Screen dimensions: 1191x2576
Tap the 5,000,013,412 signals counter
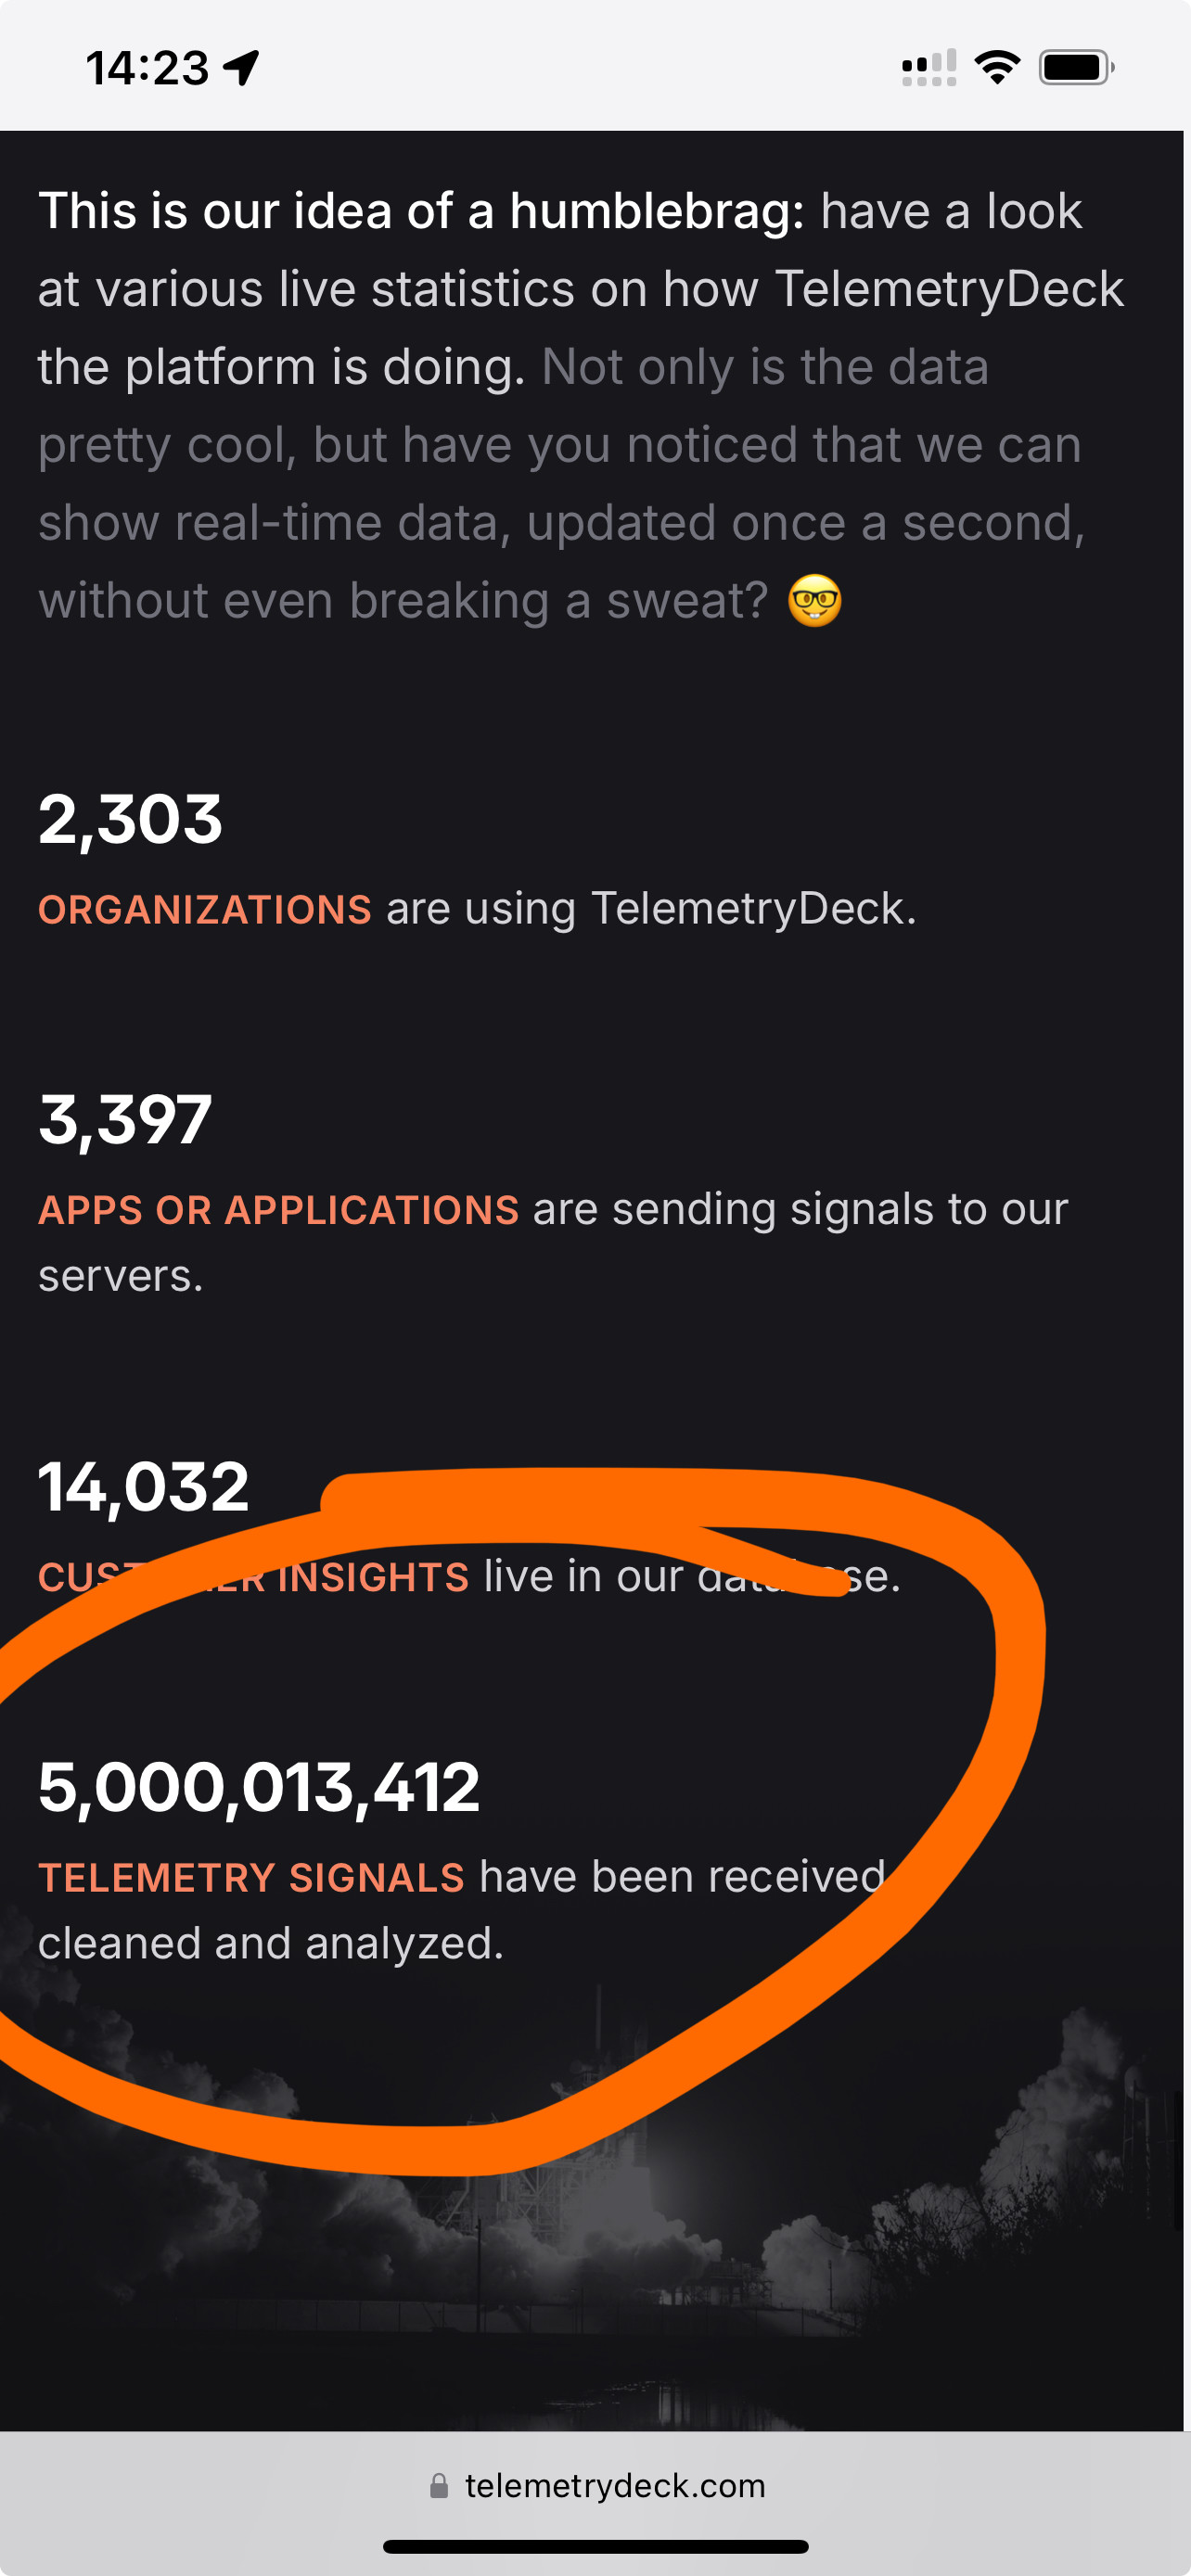(259, 1787)
